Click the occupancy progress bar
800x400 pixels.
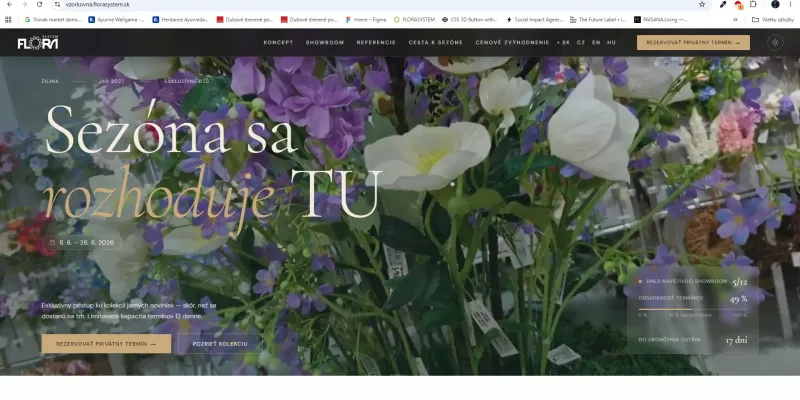pos(692,309)
